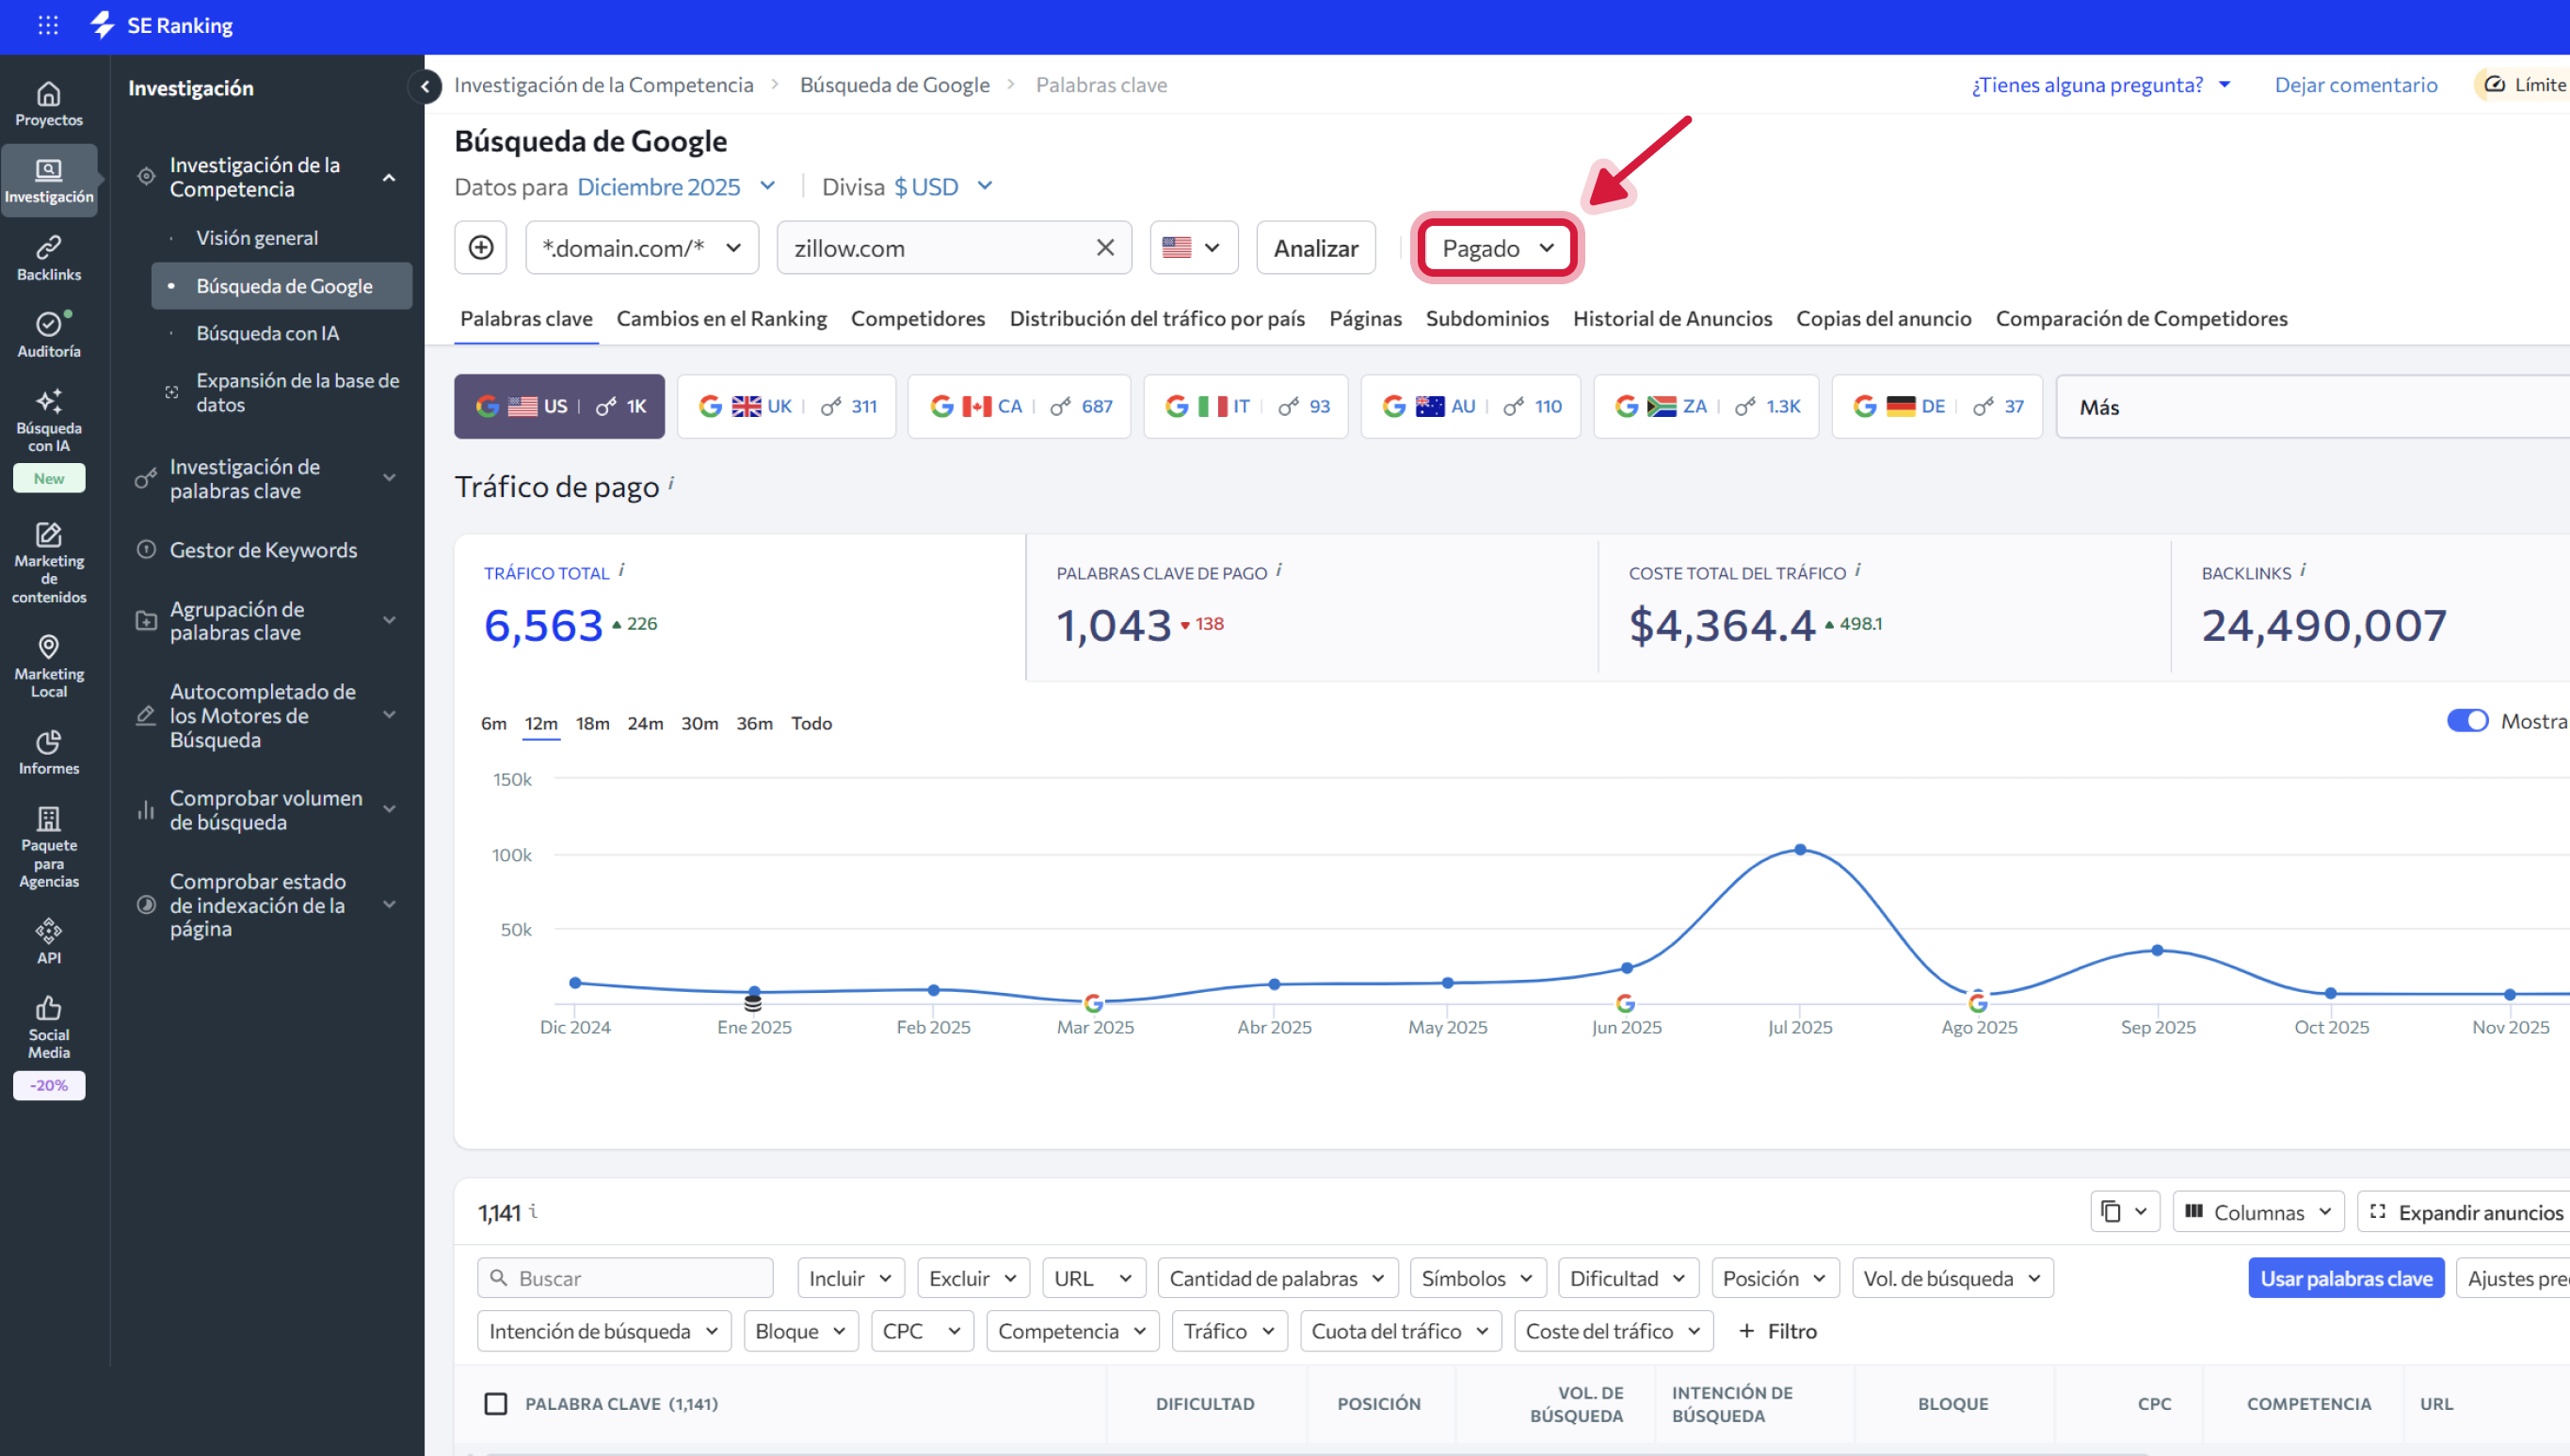The height and width of the screenshot is (1456, 2570).
Task: Click the Analizar button
Action: click(x=1315, y=247)
